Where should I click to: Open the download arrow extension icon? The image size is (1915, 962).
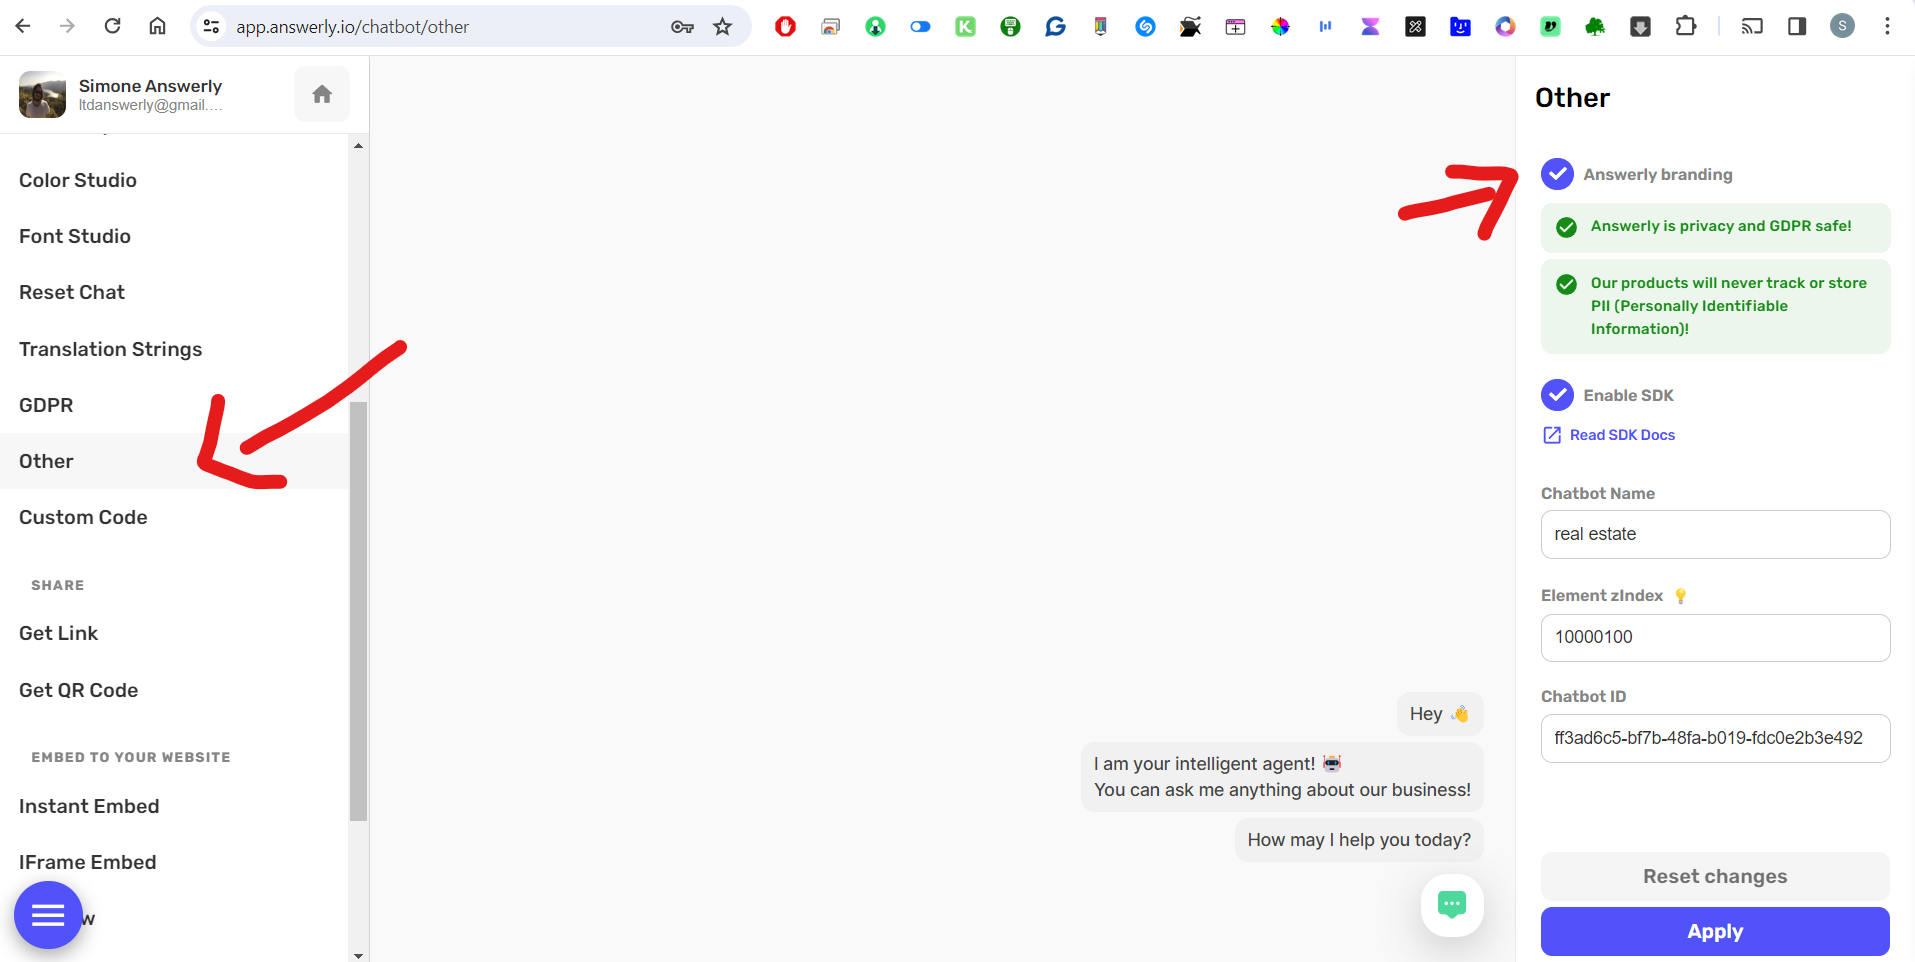[1640, 27]
